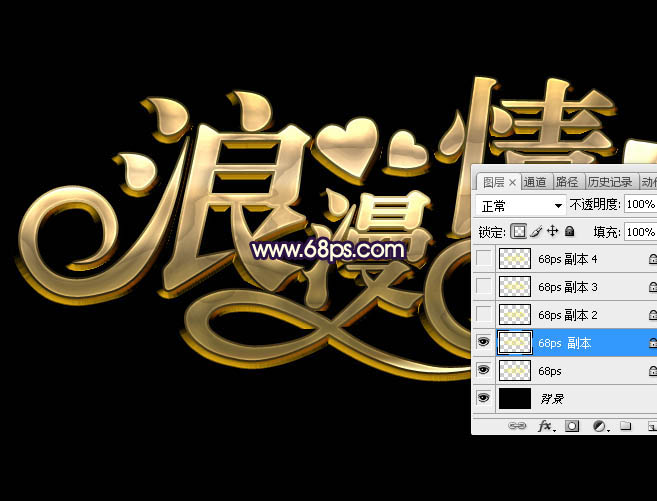Screen dimensions: 657x501
Task: Open layer style fx menu
Action: coord(546,426)
